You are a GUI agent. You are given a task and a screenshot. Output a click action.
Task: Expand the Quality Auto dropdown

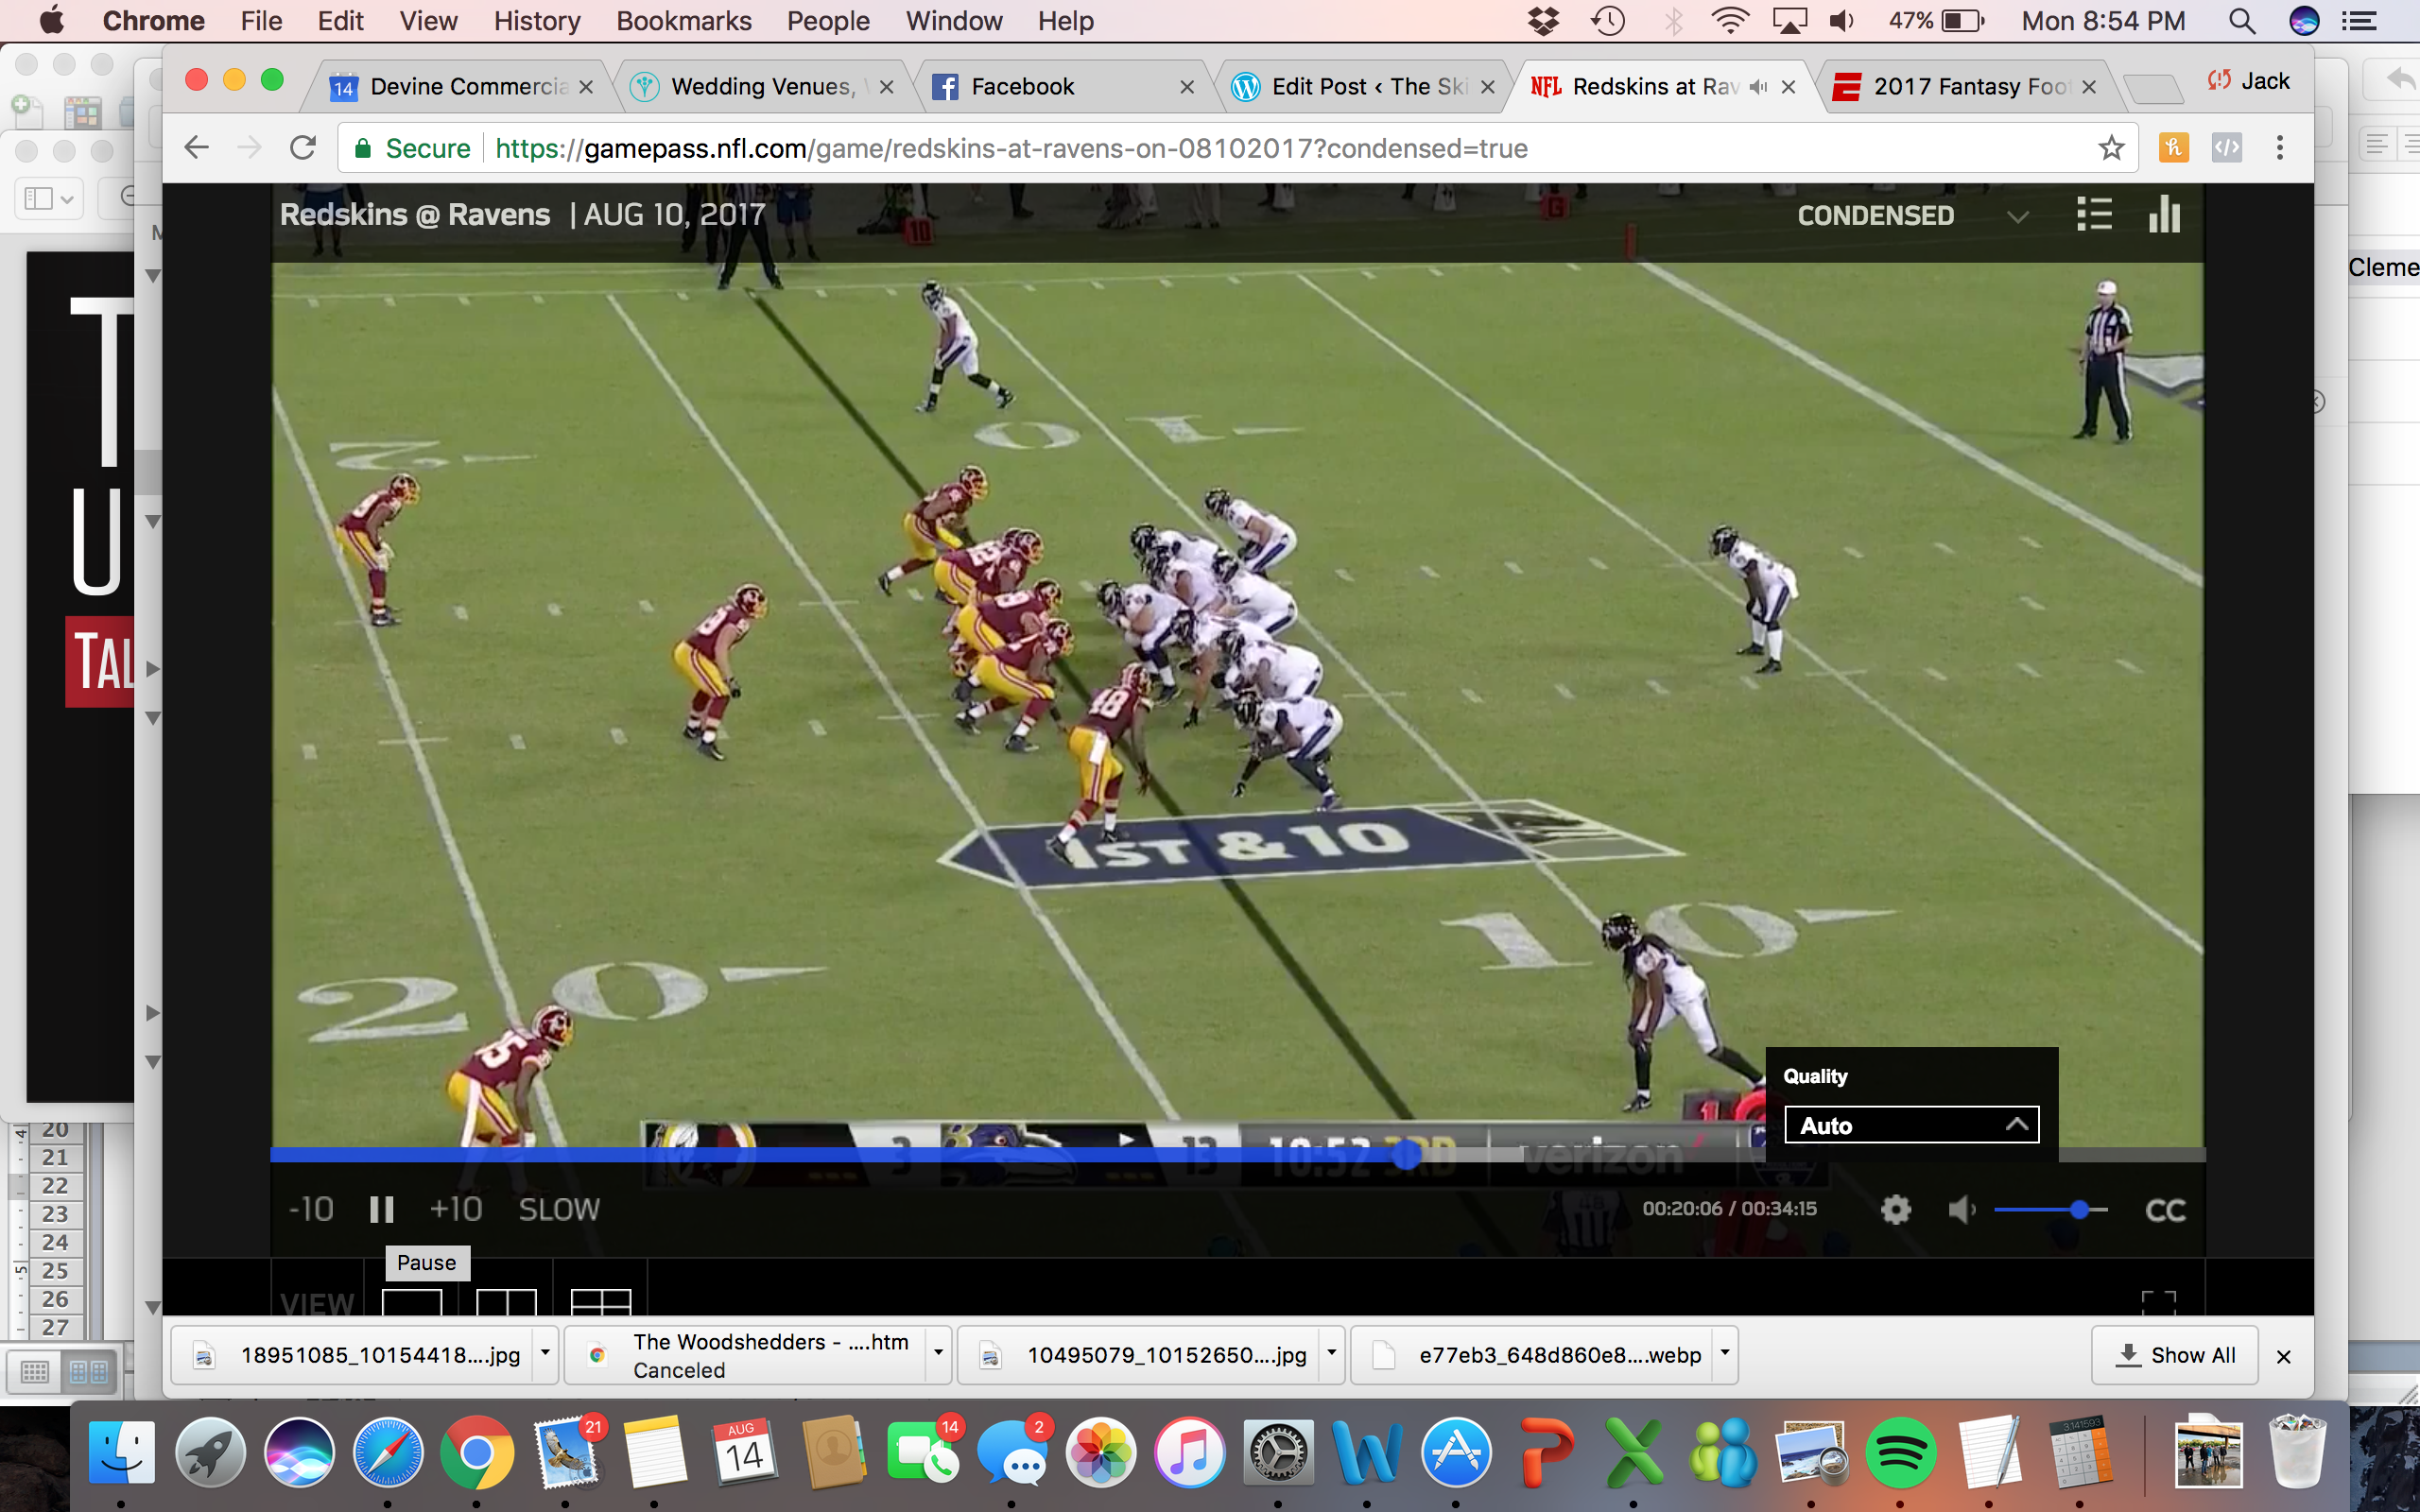[1911, 1125]
